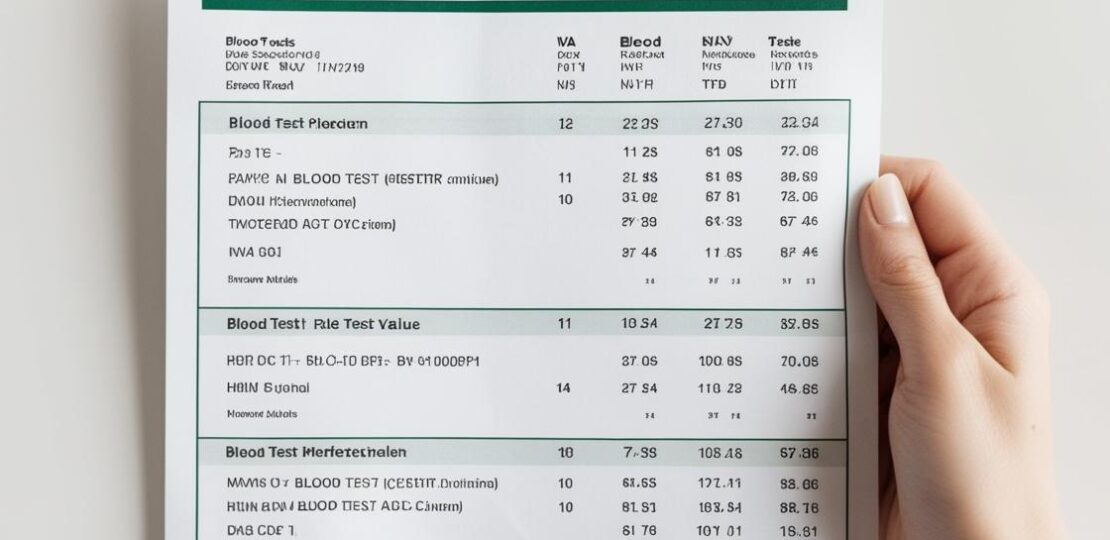The width and height of the screenshot is (1110, 540).
Task: Select the "Blood Test Rale Test Value" header row
Action: click(522, 323)
